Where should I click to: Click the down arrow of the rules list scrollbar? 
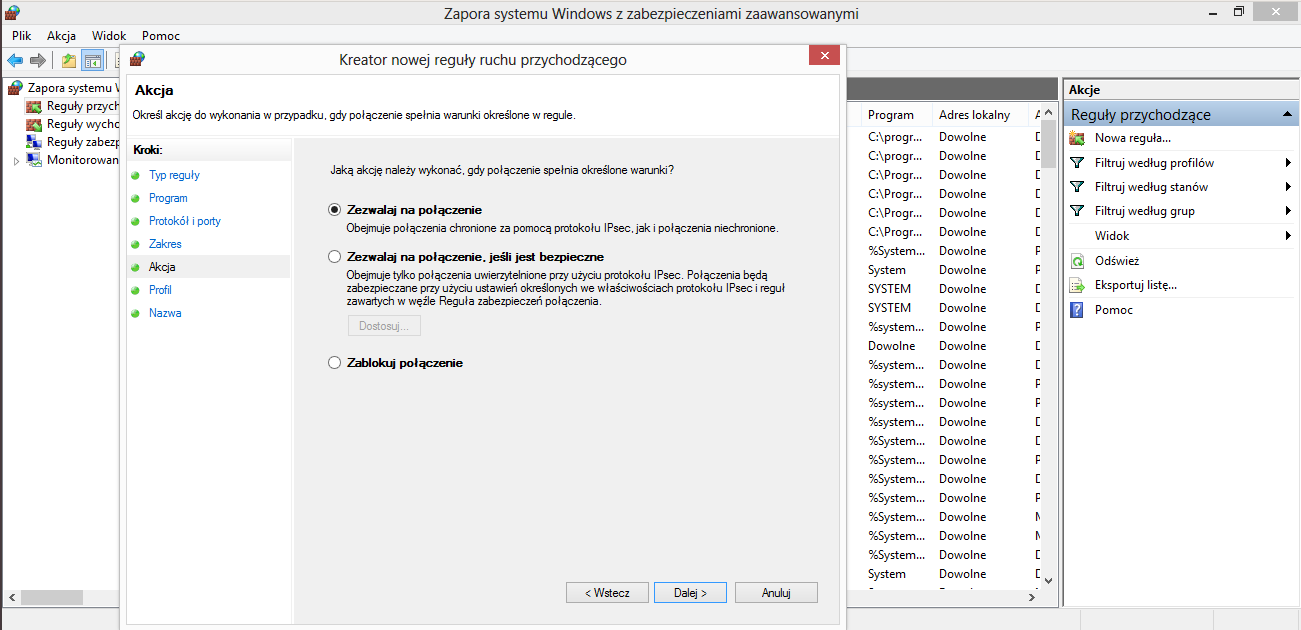pos(1048,579)
